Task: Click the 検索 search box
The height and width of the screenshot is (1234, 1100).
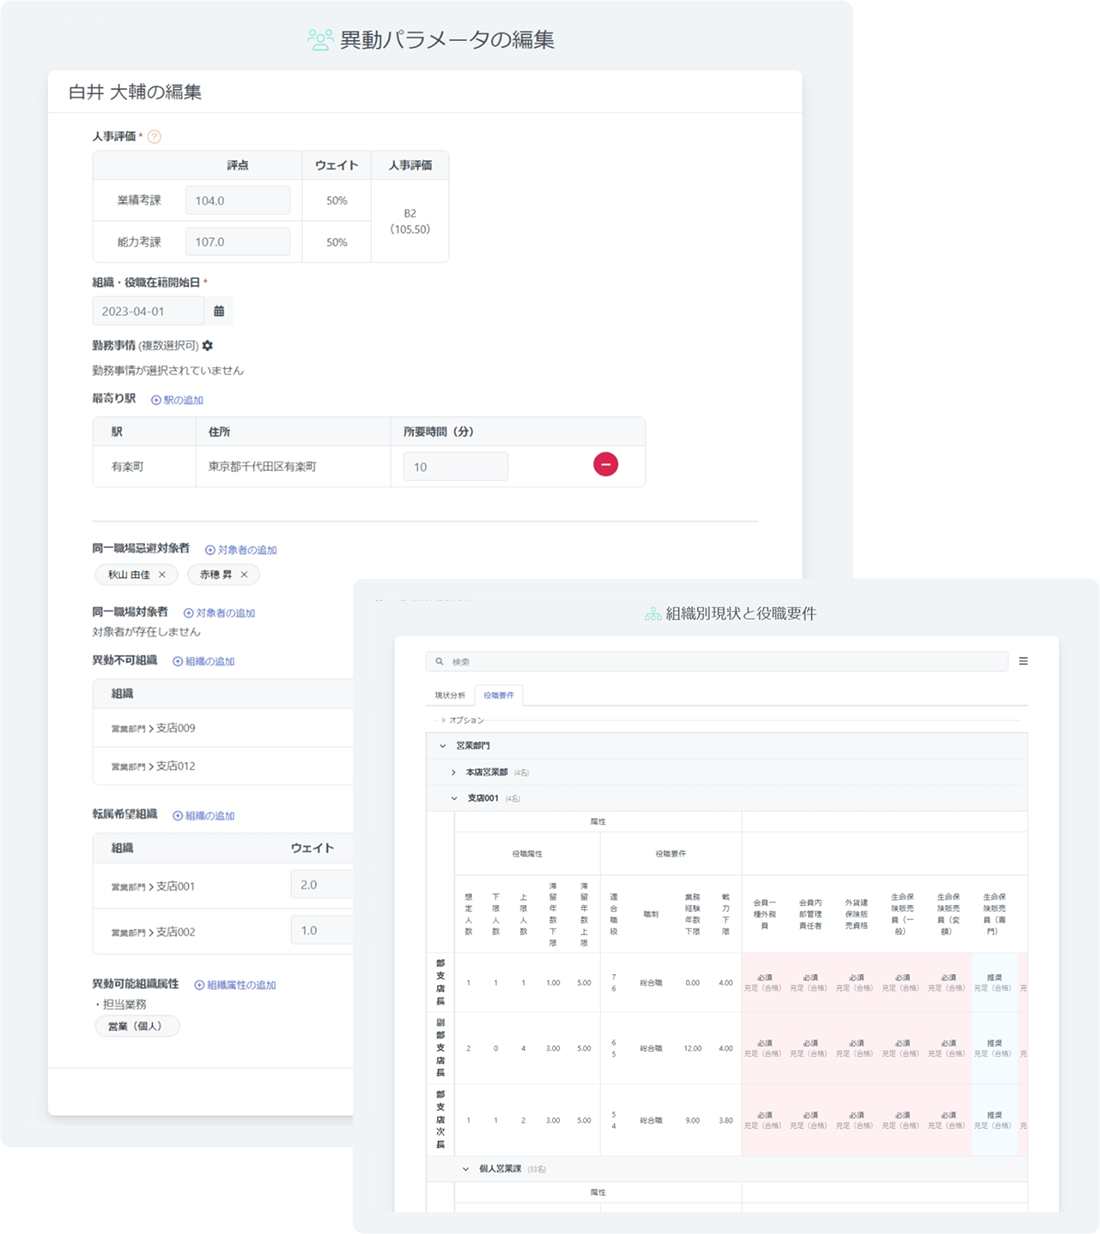Action: point(717,661)
